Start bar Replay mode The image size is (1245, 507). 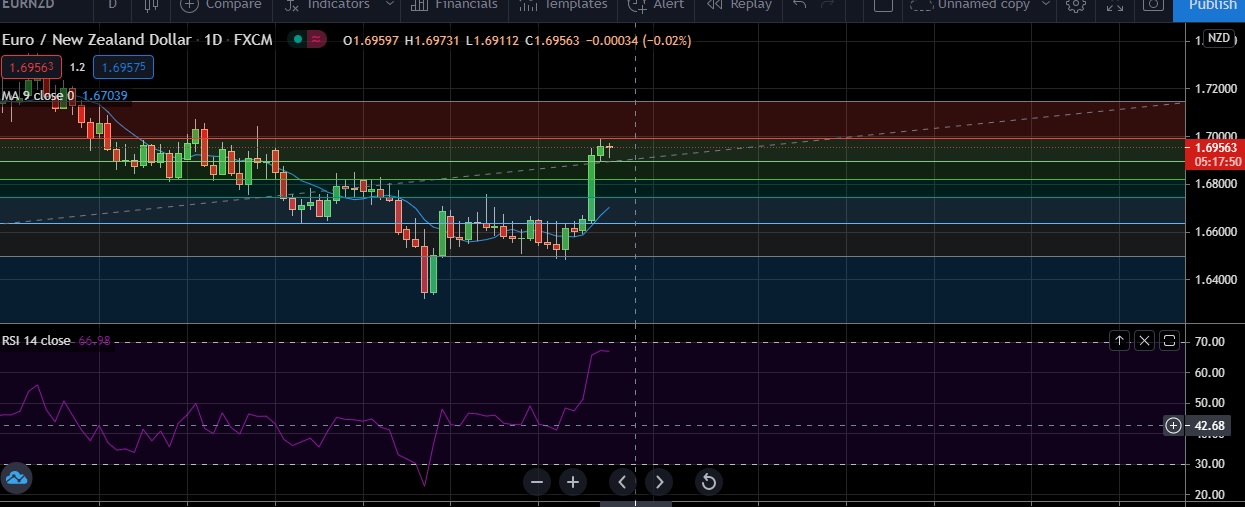[x=739, y=5]
